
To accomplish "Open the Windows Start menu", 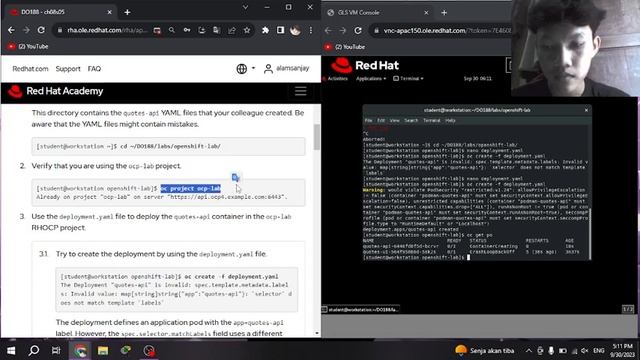I will tap(11, 351).
